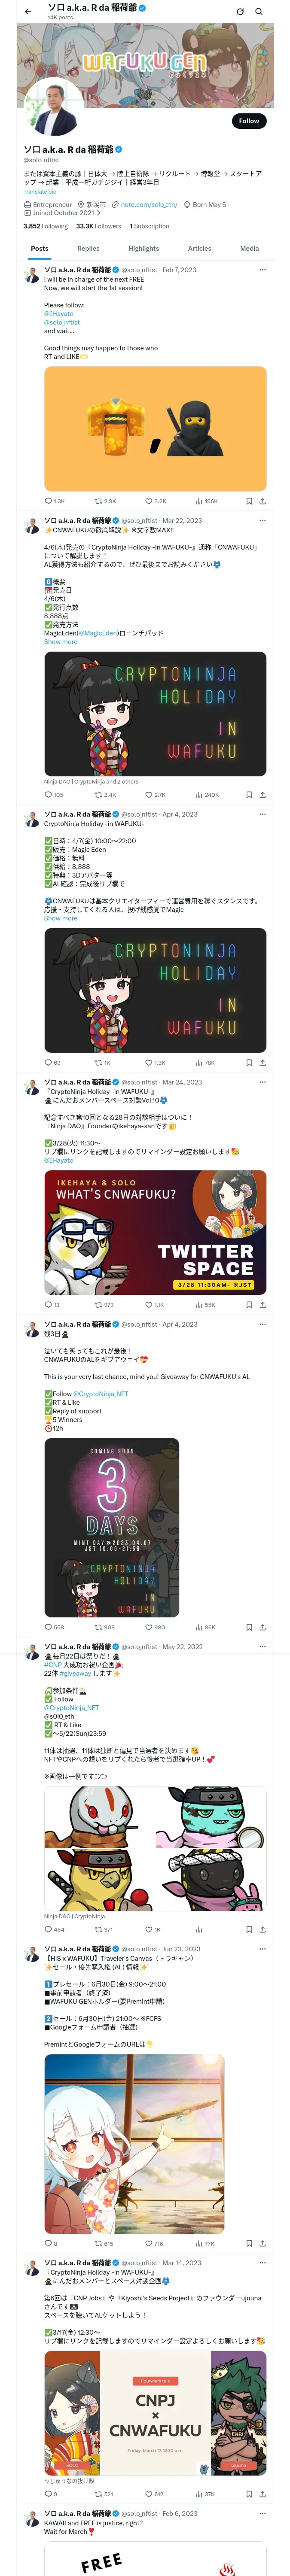Like the Feb 7, 2023 kimono ninja post

[155, 501]
